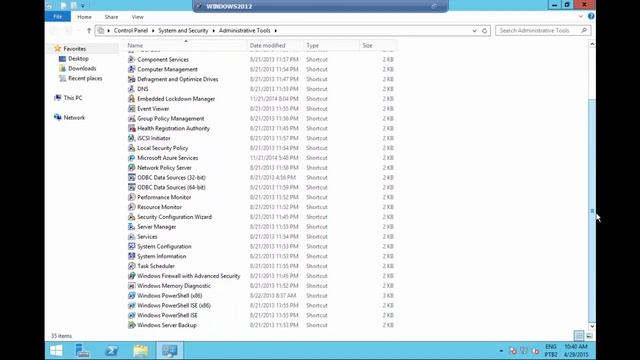Open File Explorer from the taskbar
This screenshot has width=640, height=360.
pos(141,351)
